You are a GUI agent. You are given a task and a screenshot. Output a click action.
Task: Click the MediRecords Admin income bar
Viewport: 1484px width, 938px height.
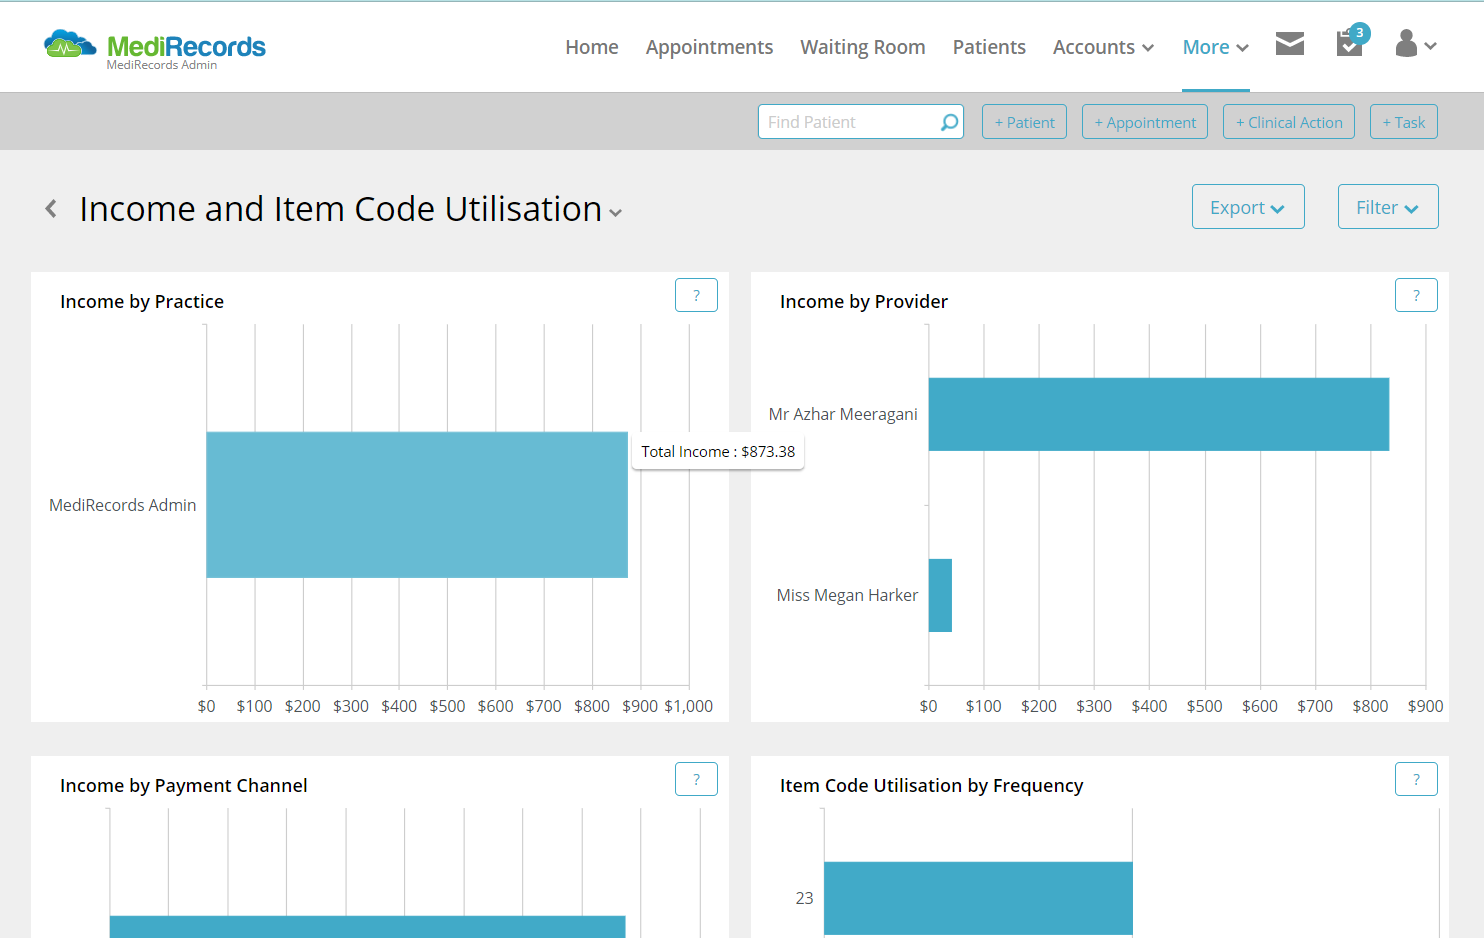[x=417, y=505]
